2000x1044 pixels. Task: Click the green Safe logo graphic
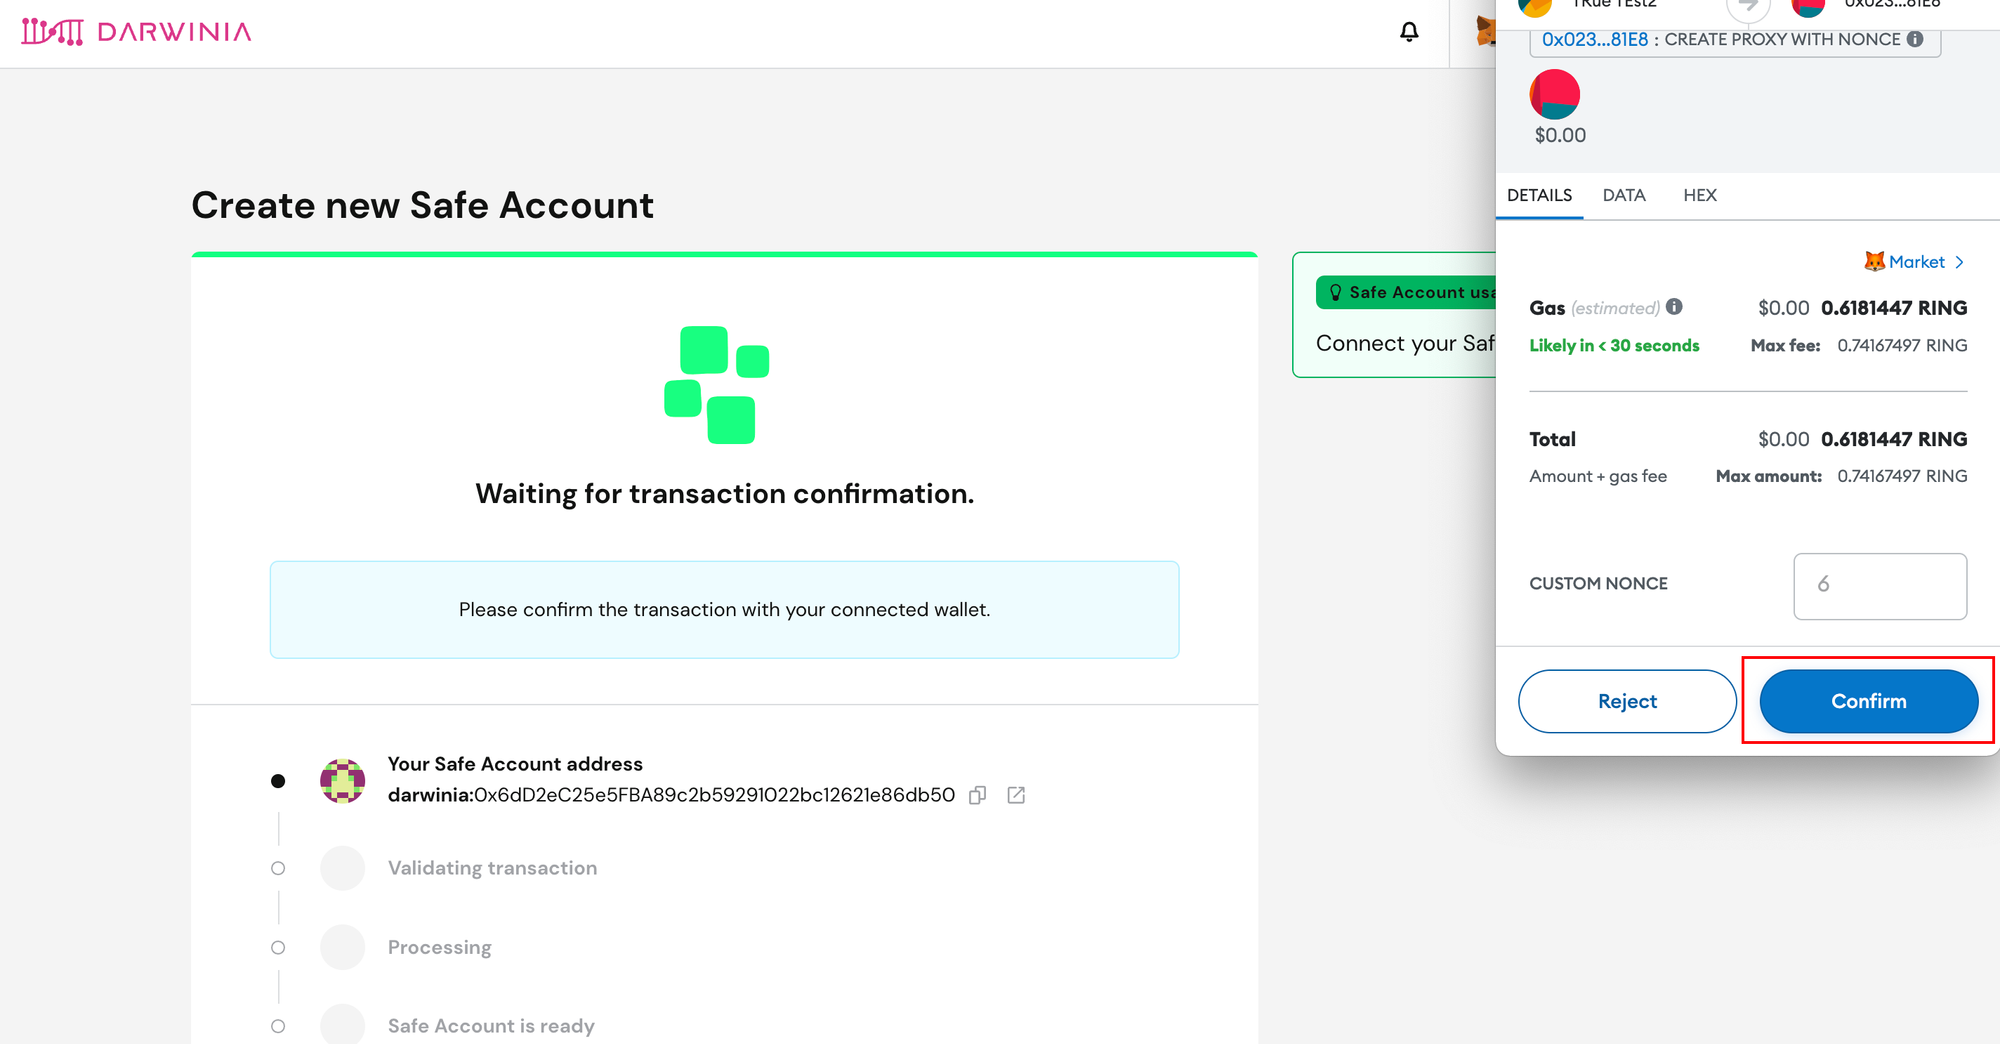click(716, 385)
